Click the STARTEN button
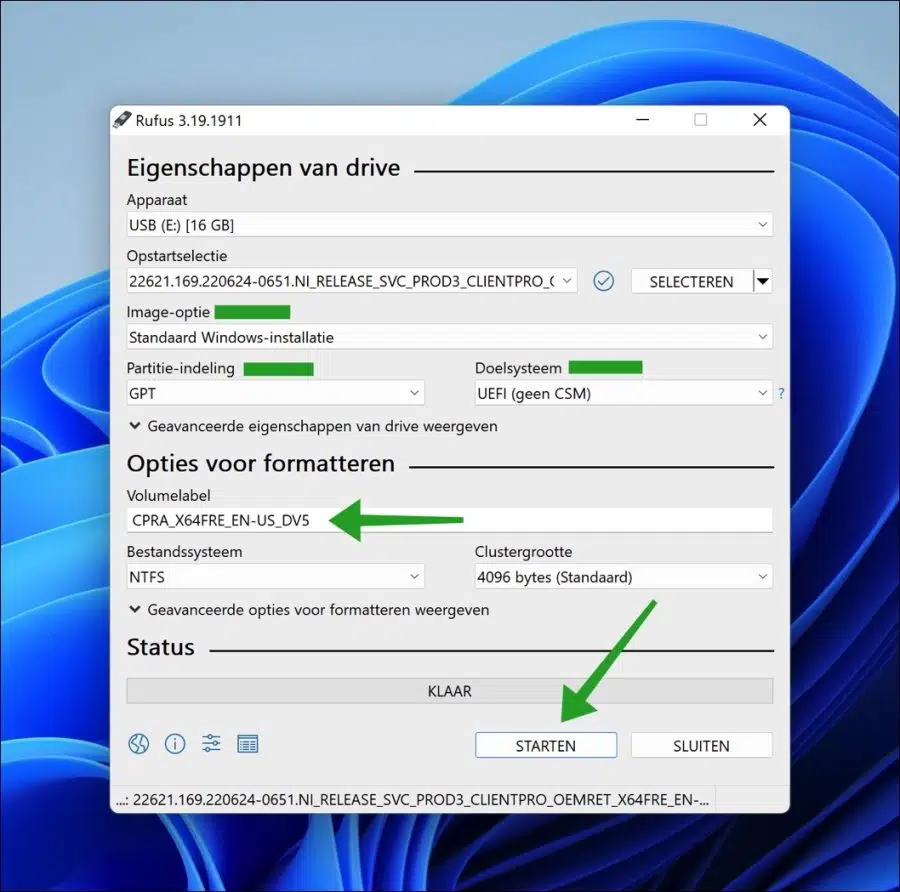 click(x=546, y=746)
